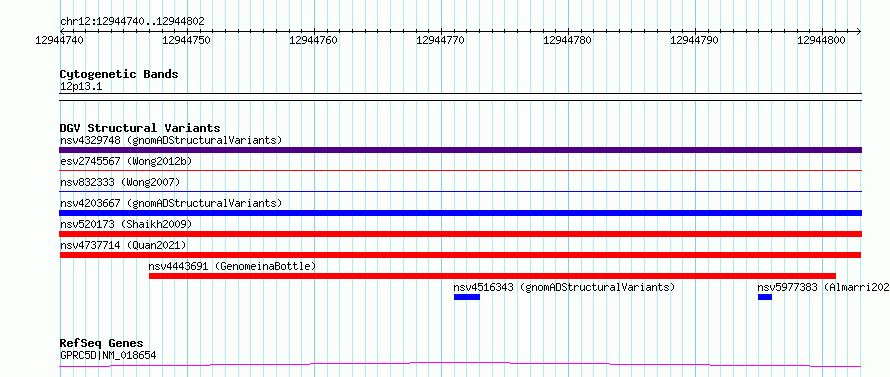Open nsv4329748 (gnomADStructuralVariants) label
The width and height of the screenshot is (890, 377).
[x=170, y=140]
